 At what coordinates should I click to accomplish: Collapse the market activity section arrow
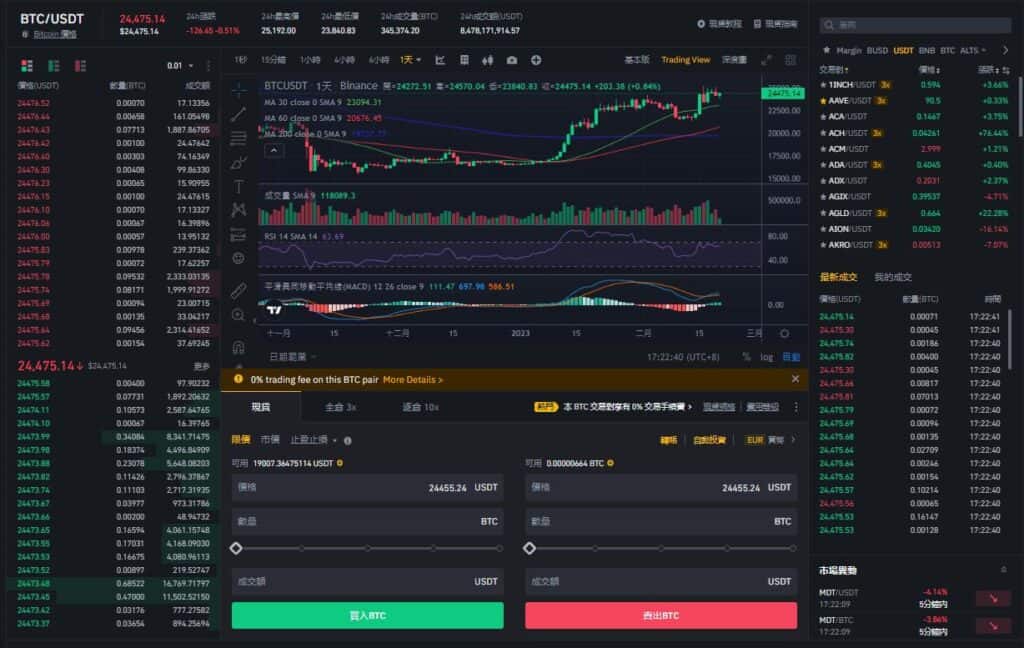click(1004, 570)
